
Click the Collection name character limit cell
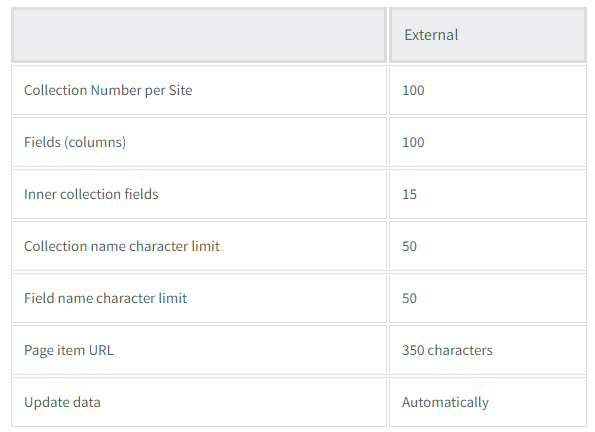click(199, 246)
